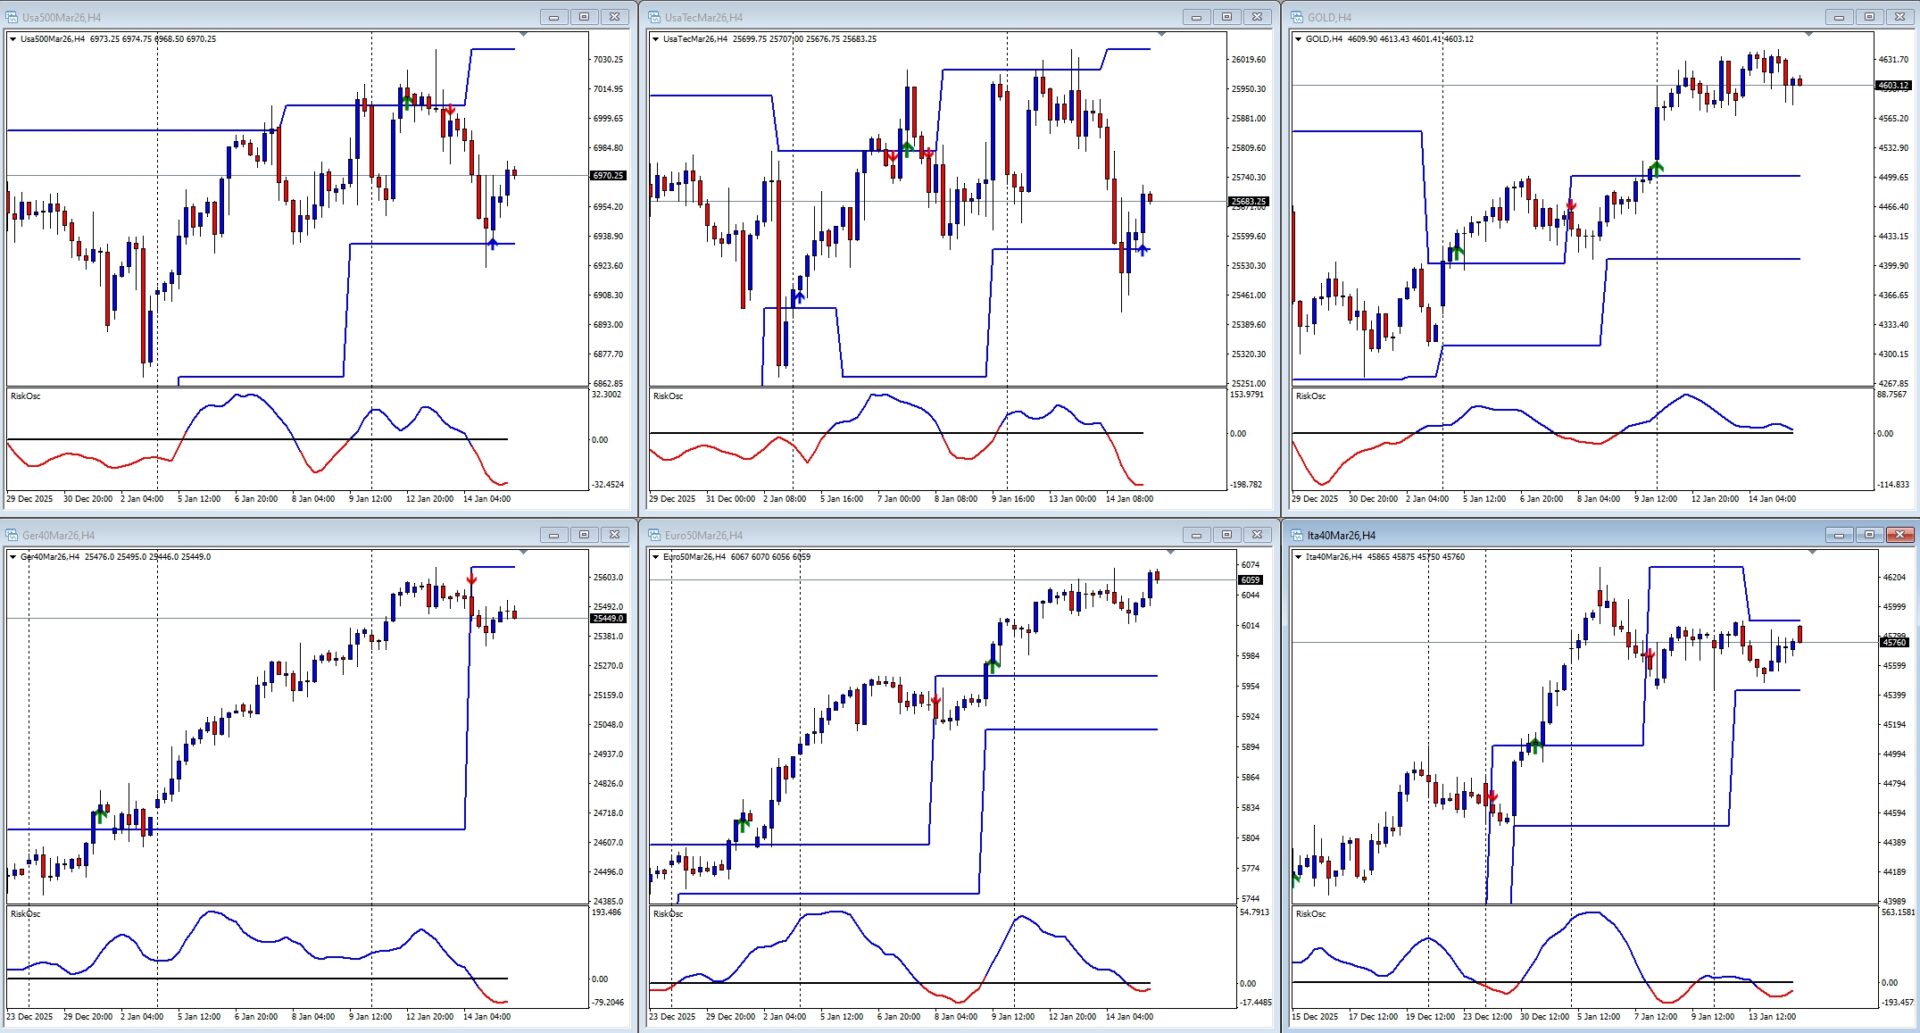Grab the chart shift triangle on Ita40 chart

tap(1812, 552)
